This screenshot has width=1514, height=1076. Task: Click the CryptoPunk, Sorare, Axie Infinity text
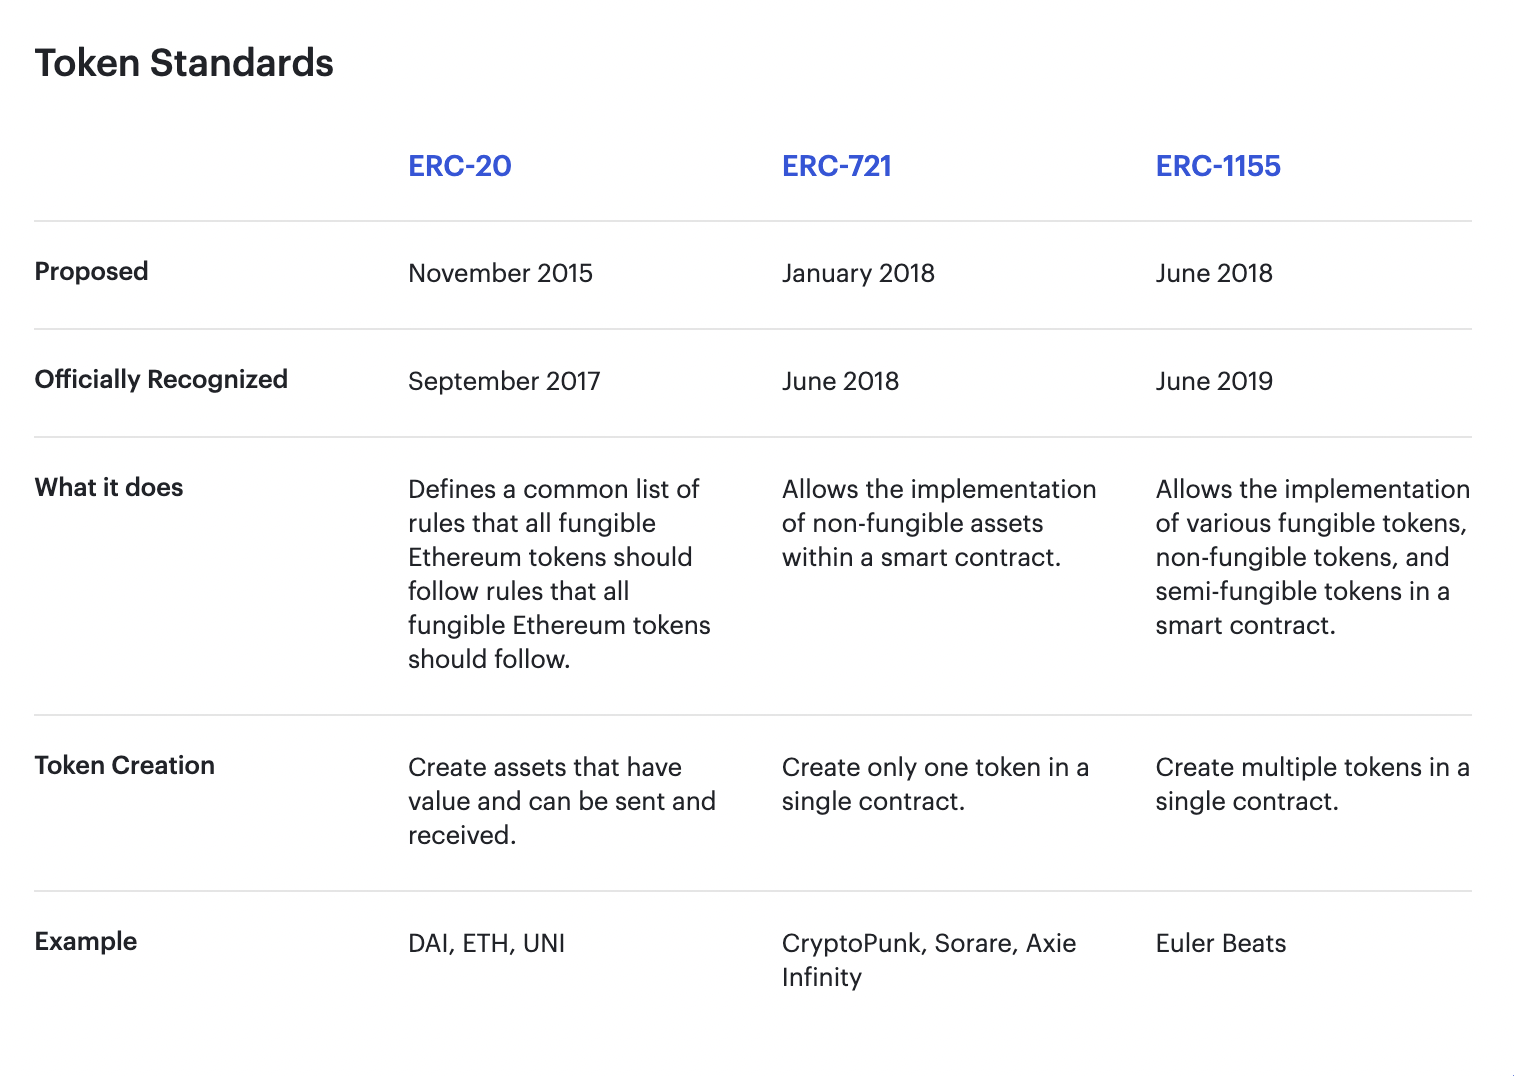tap(929, 960)
